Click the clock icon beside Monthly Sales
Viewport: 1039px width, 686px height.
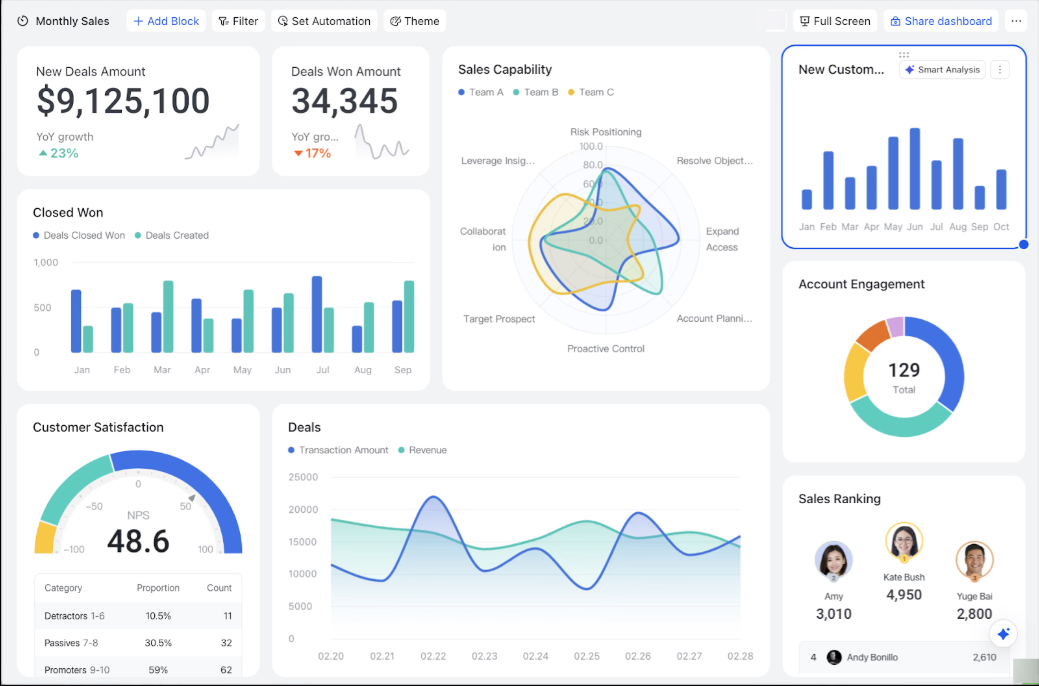(23, 21)
